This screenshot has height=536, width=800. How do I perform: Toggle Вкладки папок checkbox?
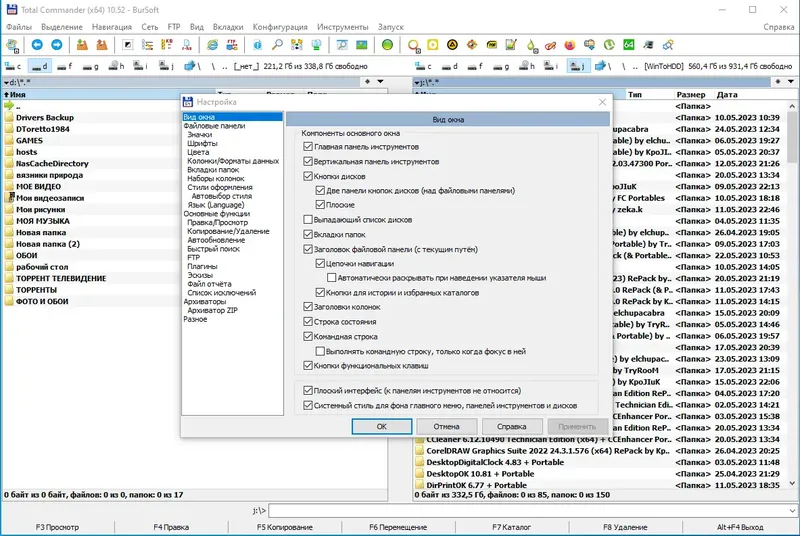tap(308, 234)
